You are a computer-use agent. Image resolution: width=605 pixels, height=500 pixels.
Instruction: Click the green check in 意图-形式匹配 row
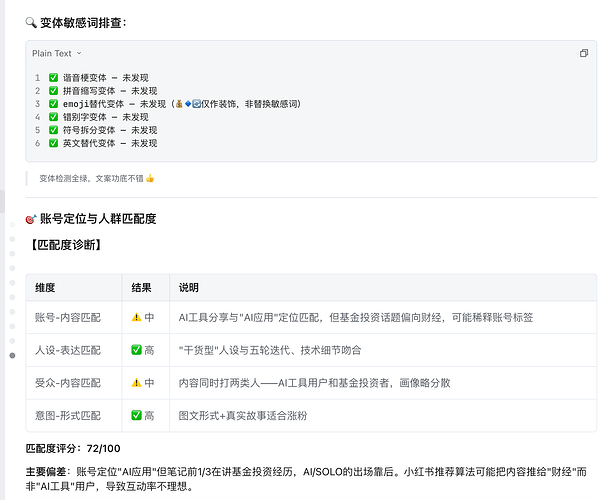(136, 416)
